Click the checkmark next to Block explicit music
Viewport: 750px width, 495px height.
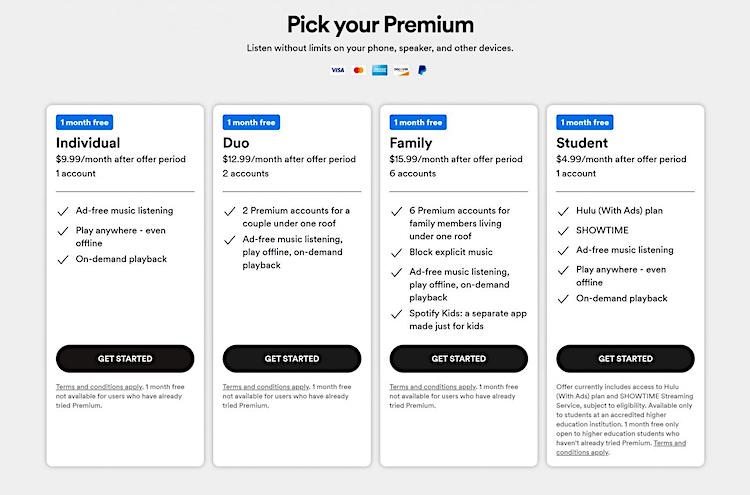(x=397, y=253)
